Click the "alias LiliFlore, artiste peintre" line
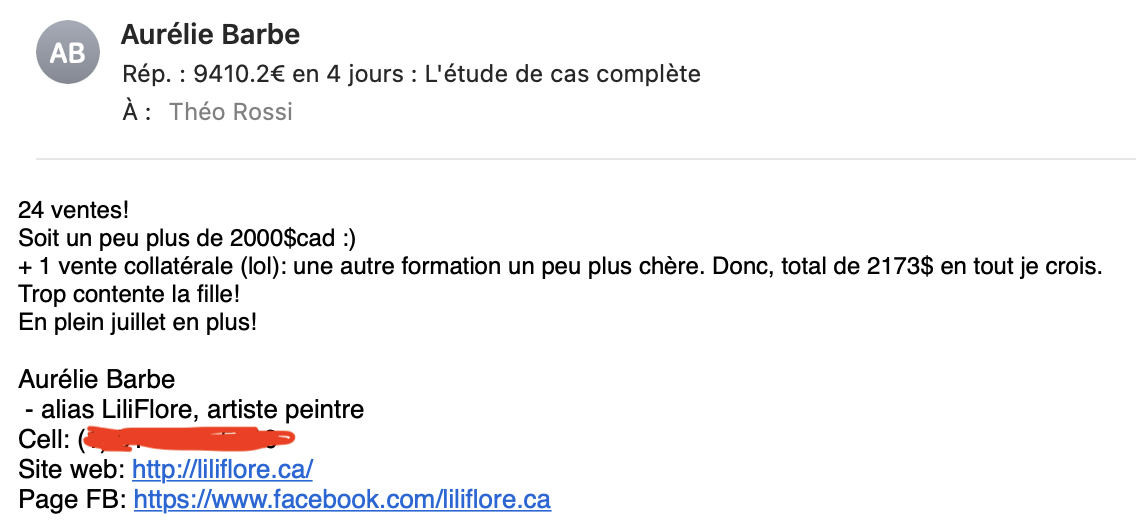Viewport: 1136px width, 526px height. point(202,410)
